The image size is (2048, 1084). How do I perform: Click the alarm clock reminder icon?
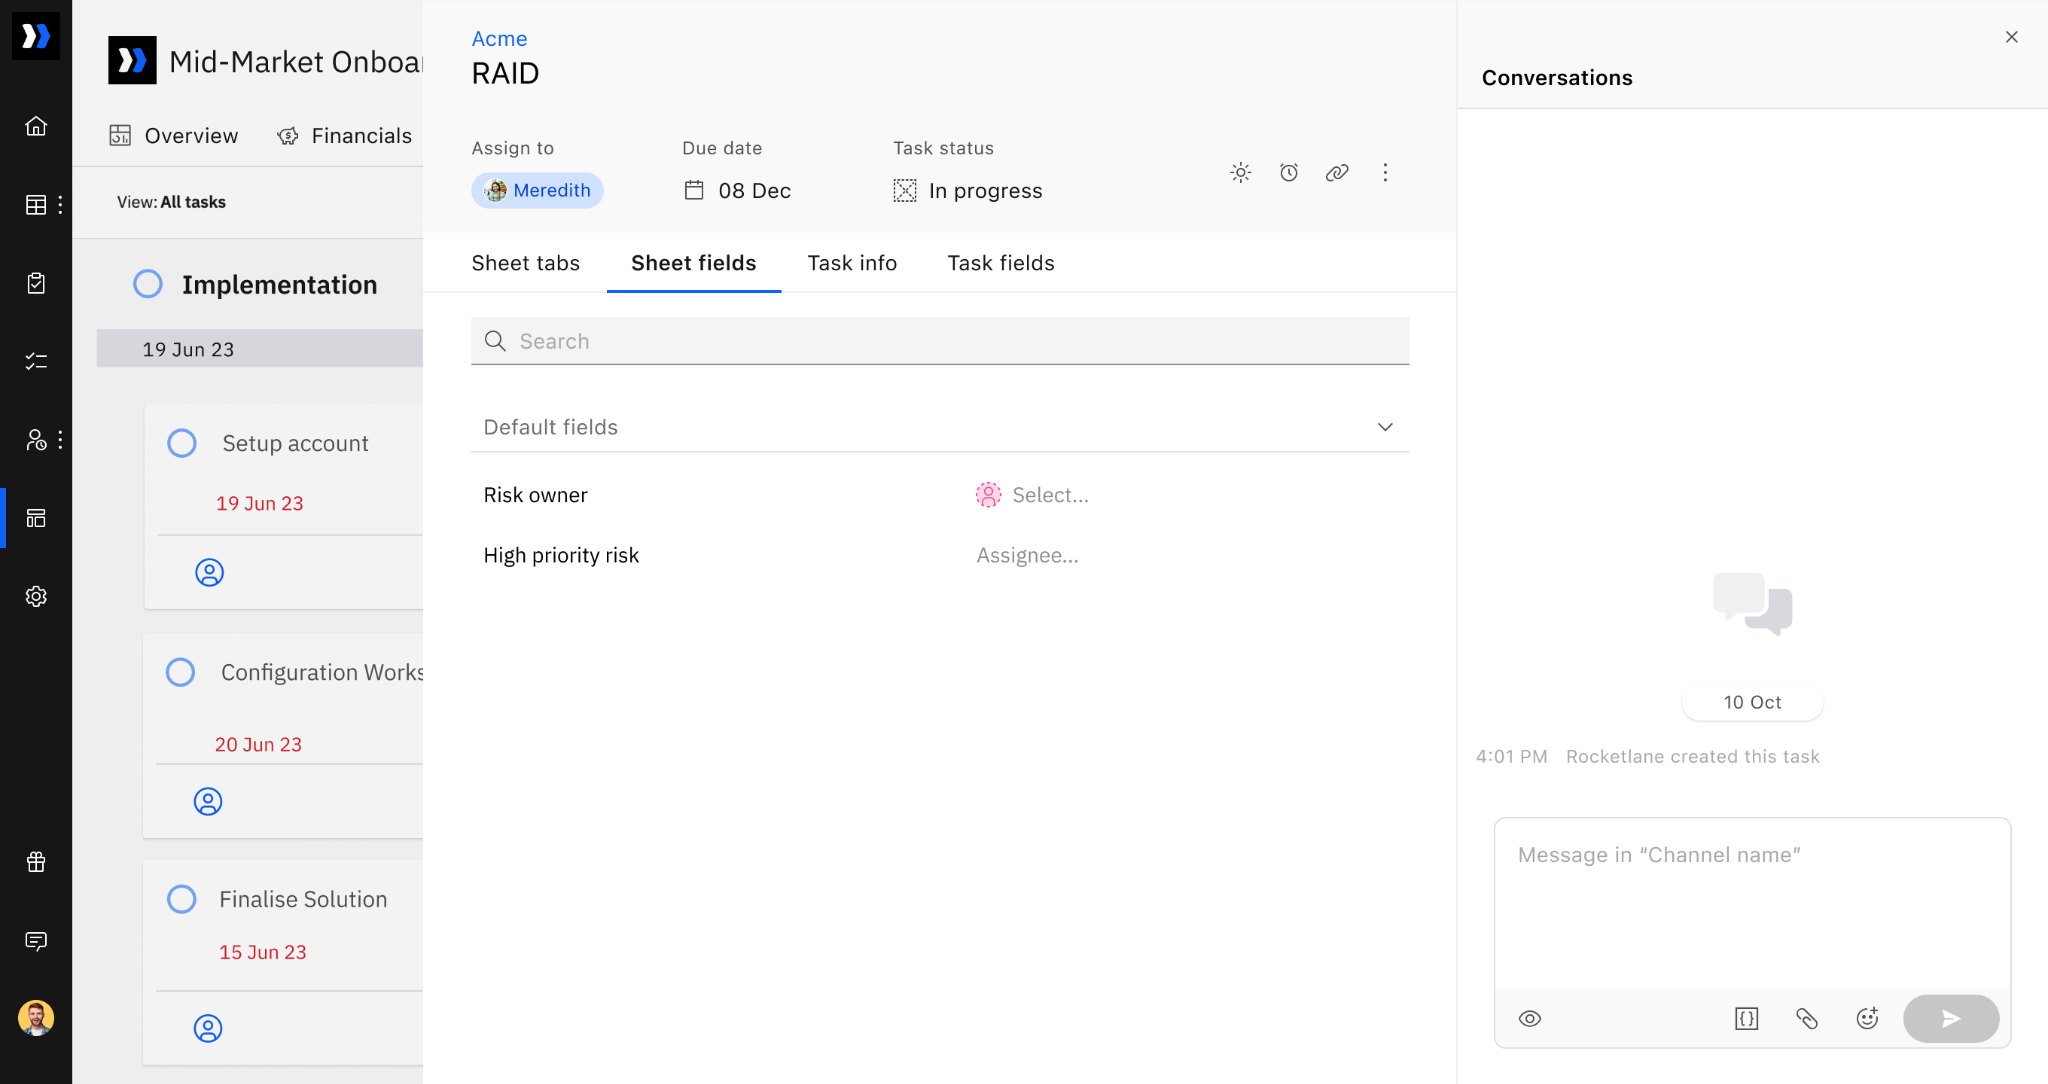click(1289, 173)
